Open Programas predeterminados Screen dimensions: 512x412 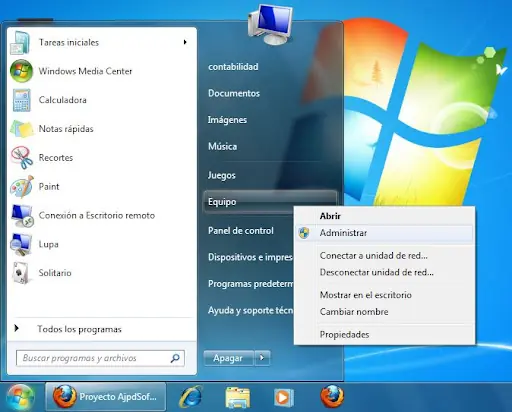[250, 284]
